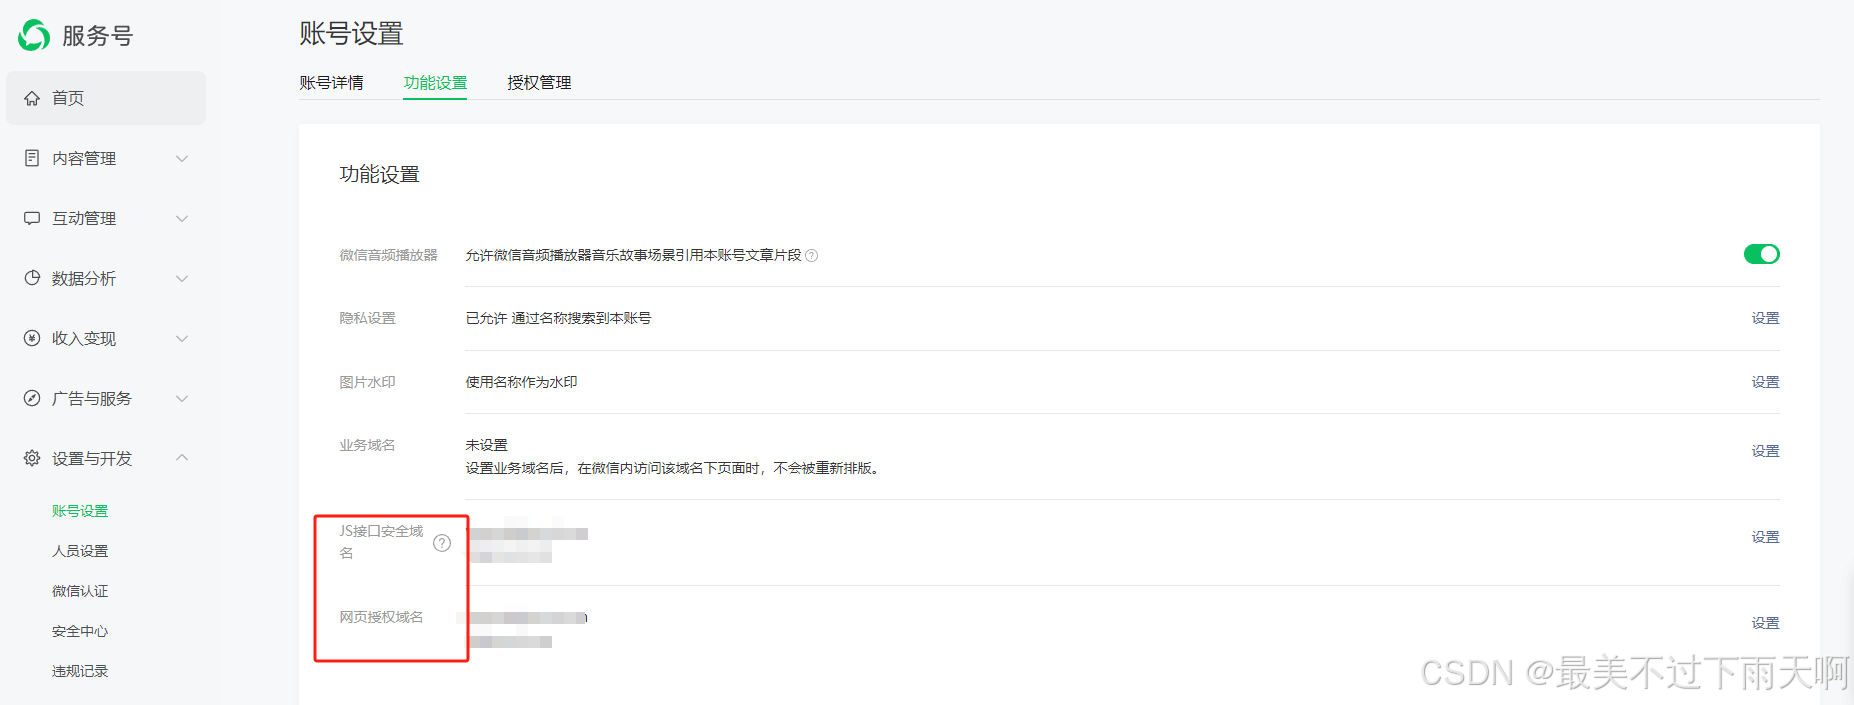
Task: Click the 广告与服务 menu label
Action: tap(92, 398)
